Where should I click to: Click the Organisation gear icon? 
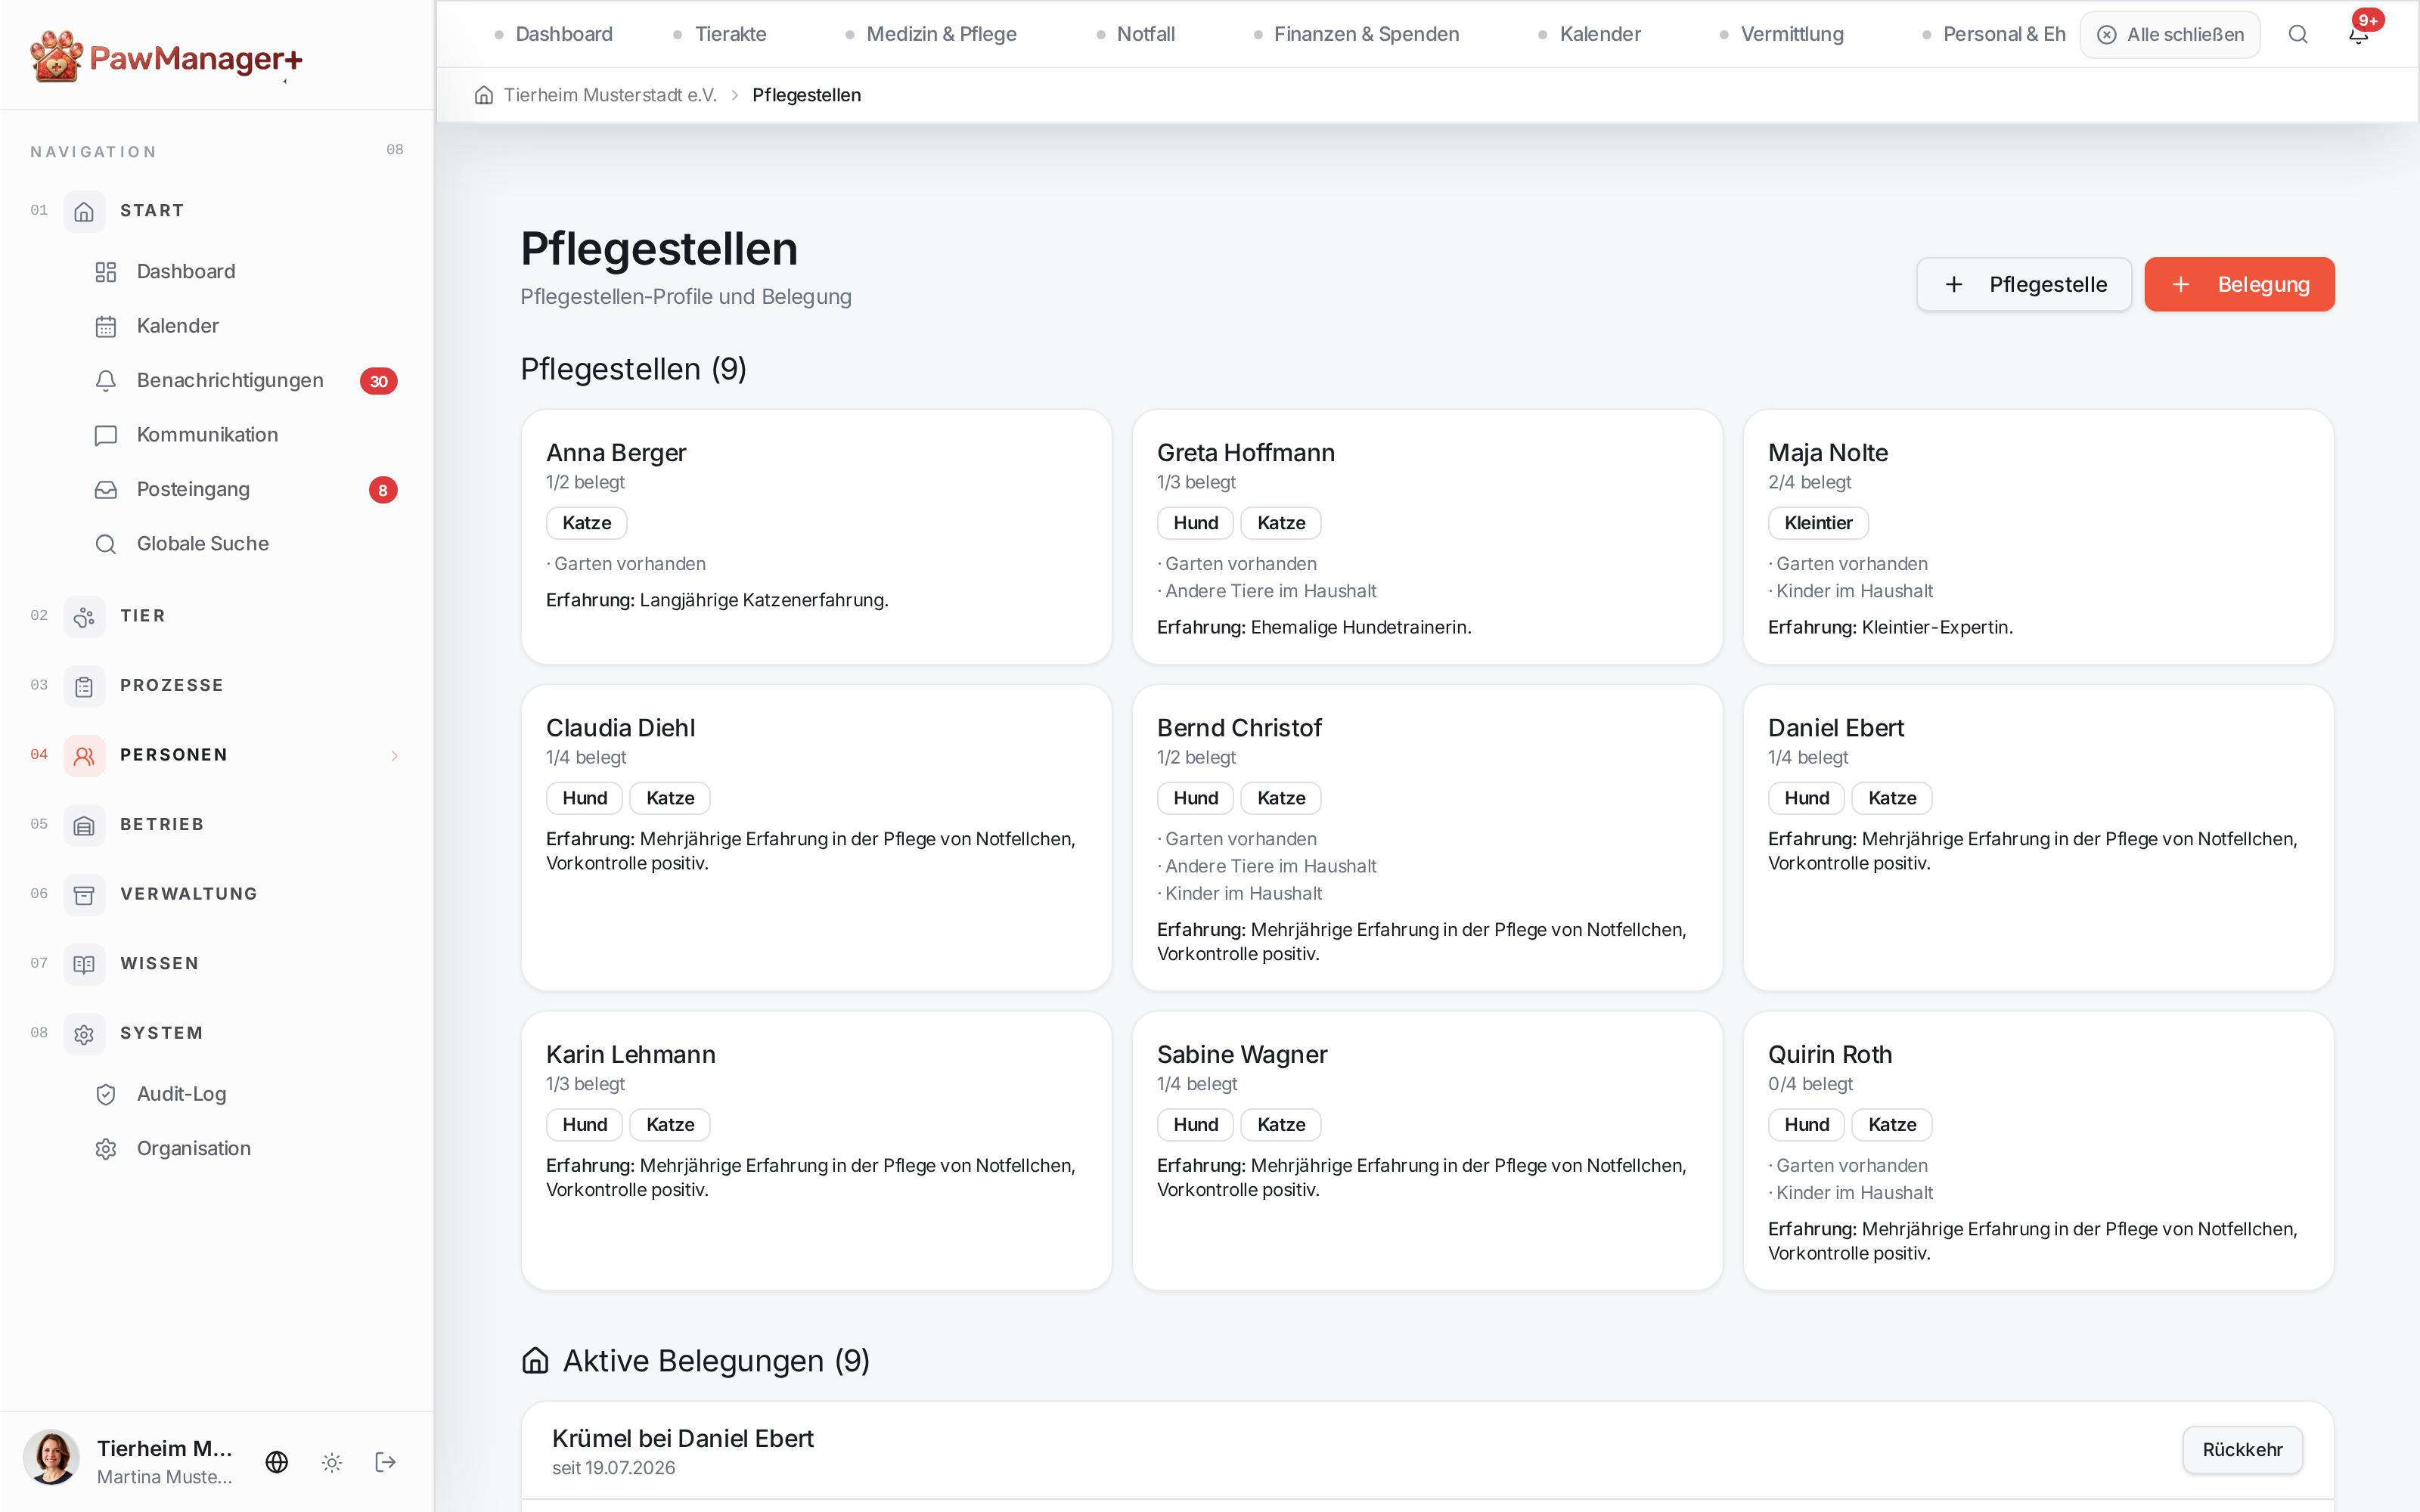point(106,1148)
